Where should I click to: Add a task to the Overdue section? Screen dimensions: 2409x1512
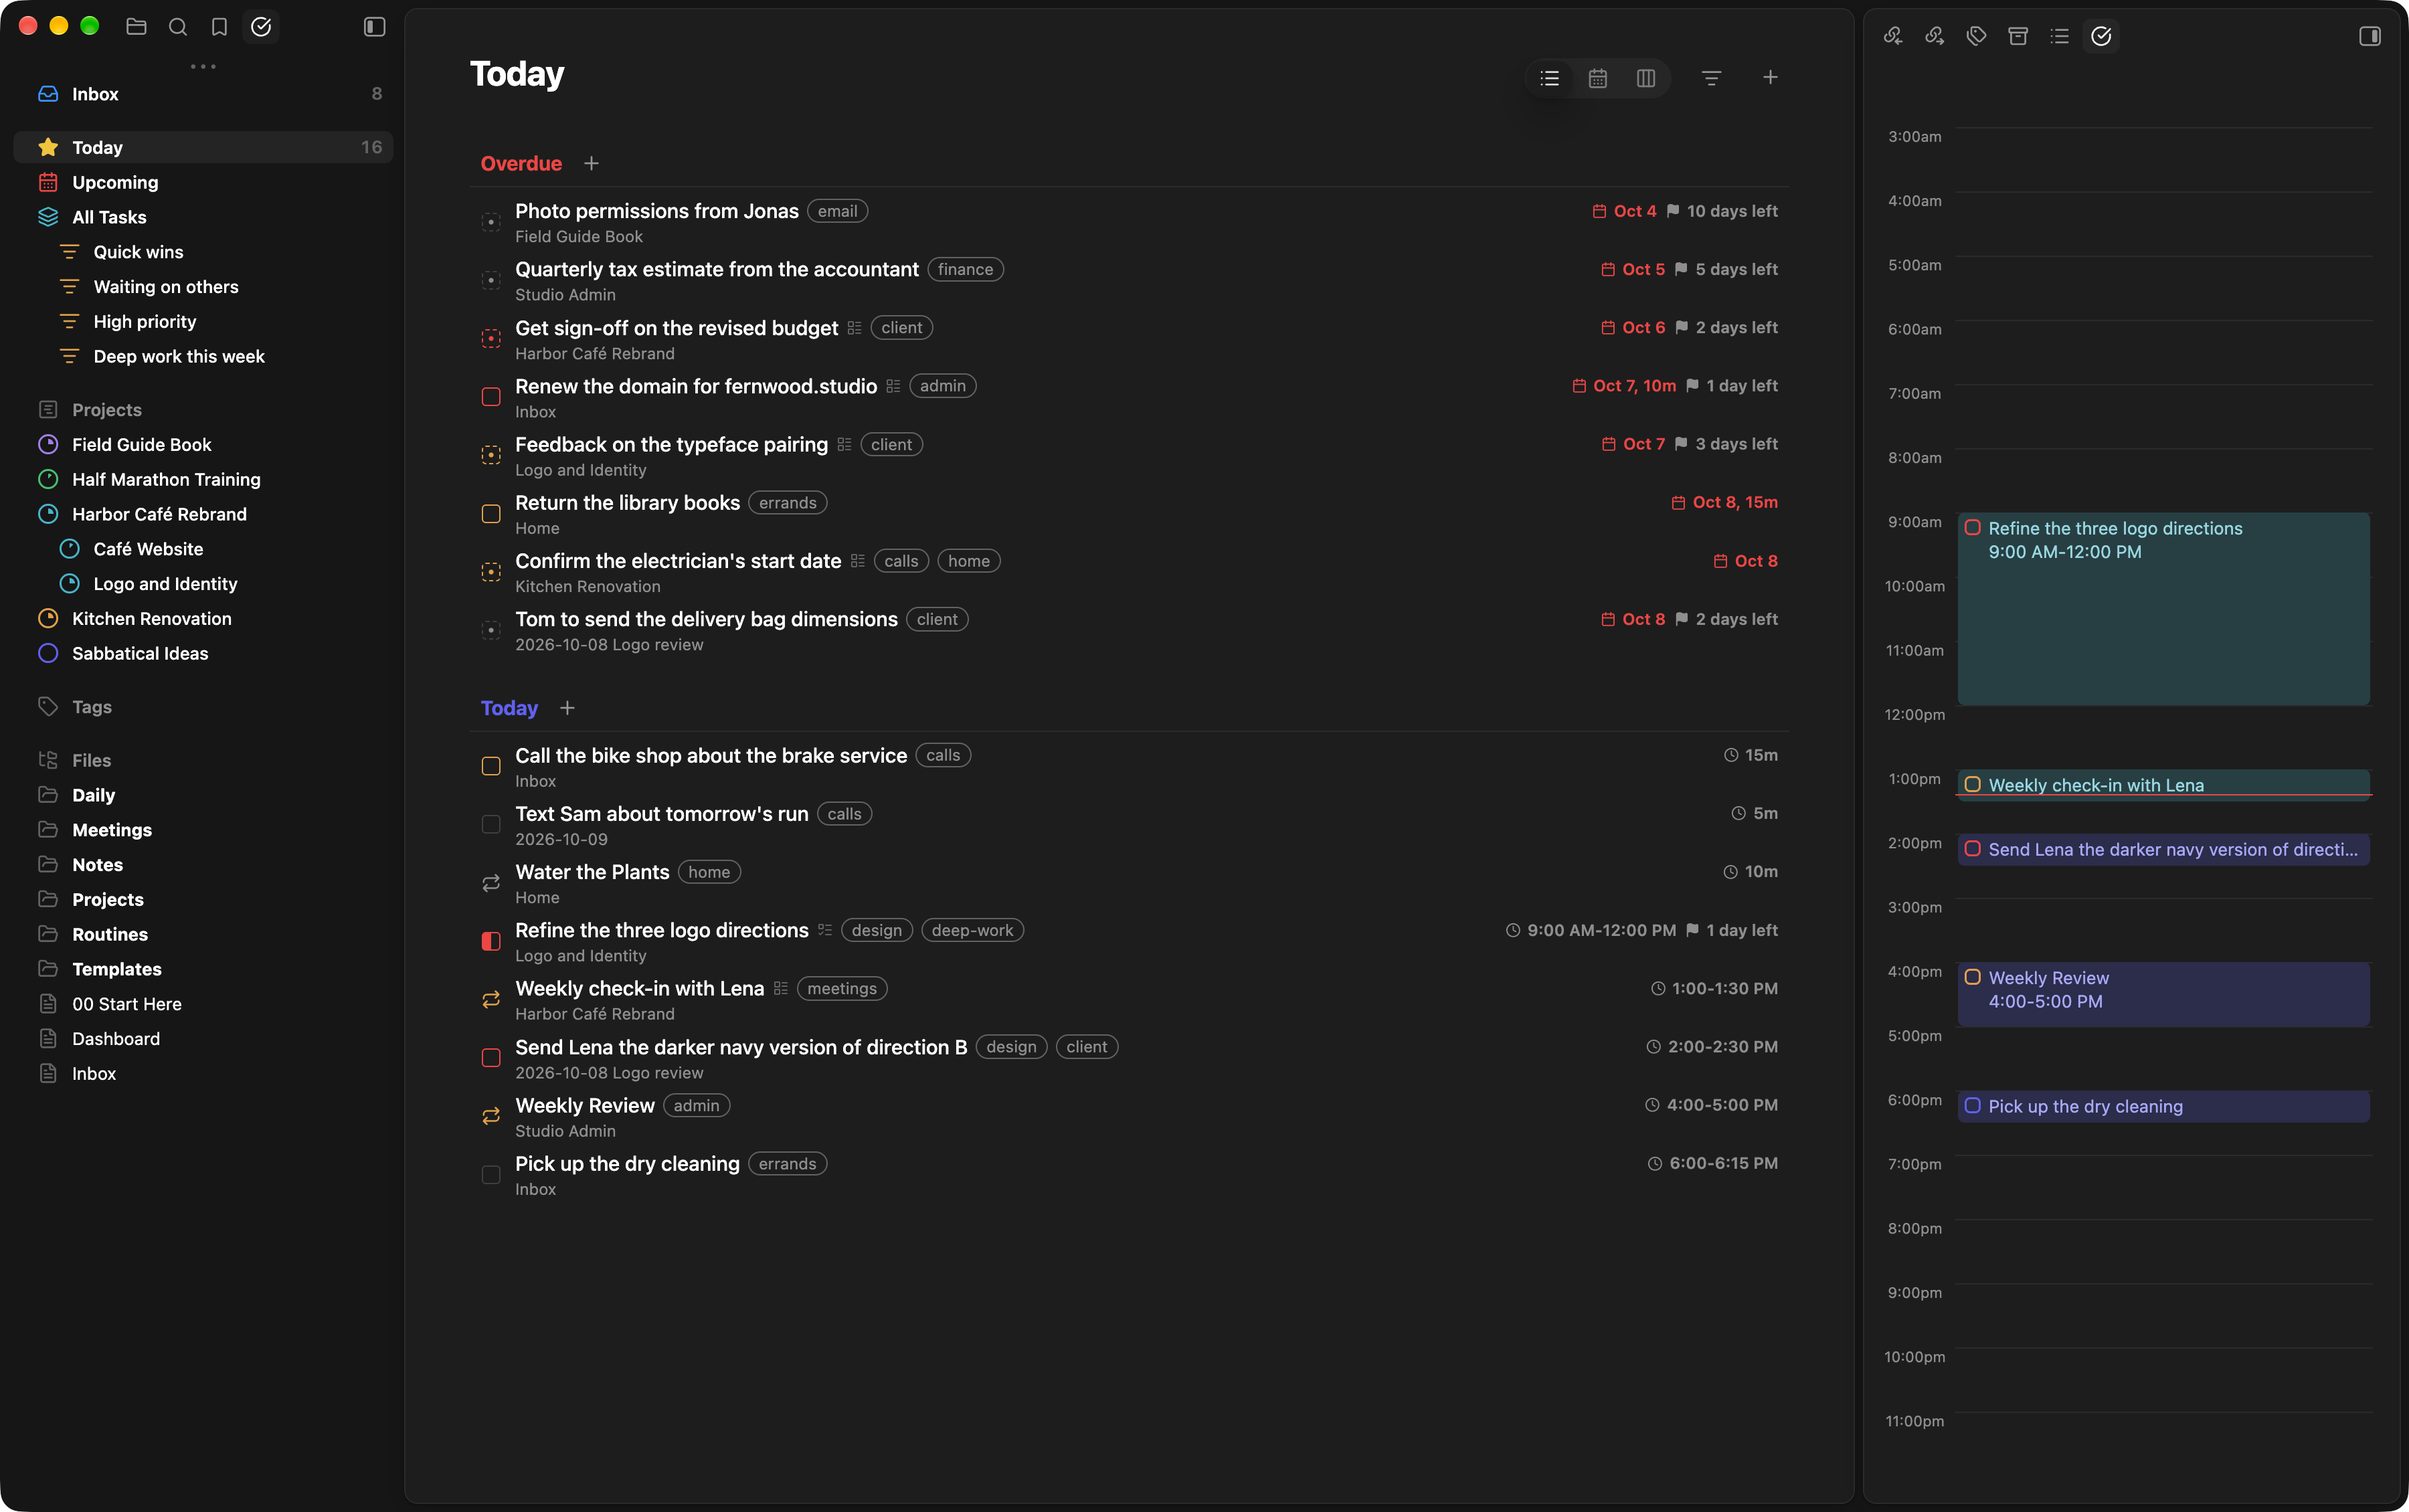tap(592, 163)
